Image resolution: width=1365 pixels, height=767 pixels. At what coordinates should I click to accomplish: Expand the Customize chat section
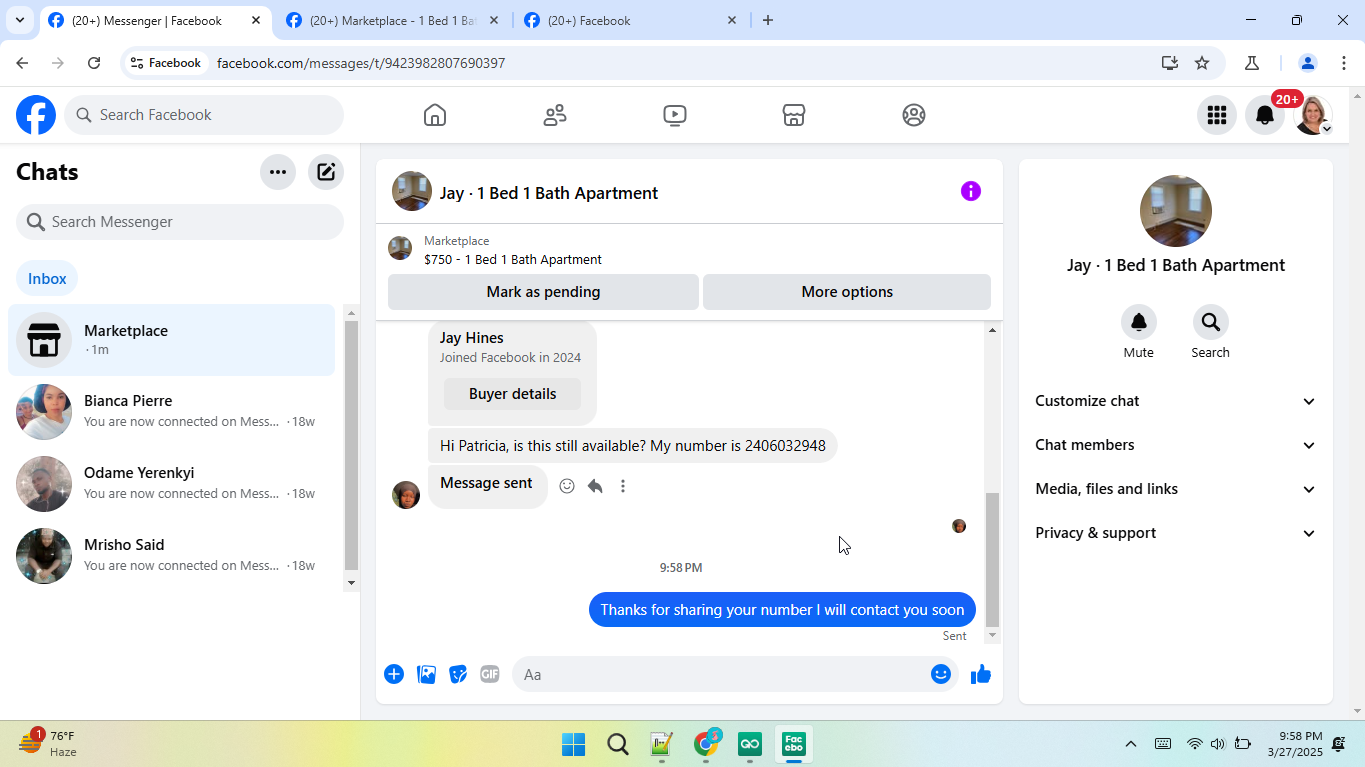pos(1176,401)
